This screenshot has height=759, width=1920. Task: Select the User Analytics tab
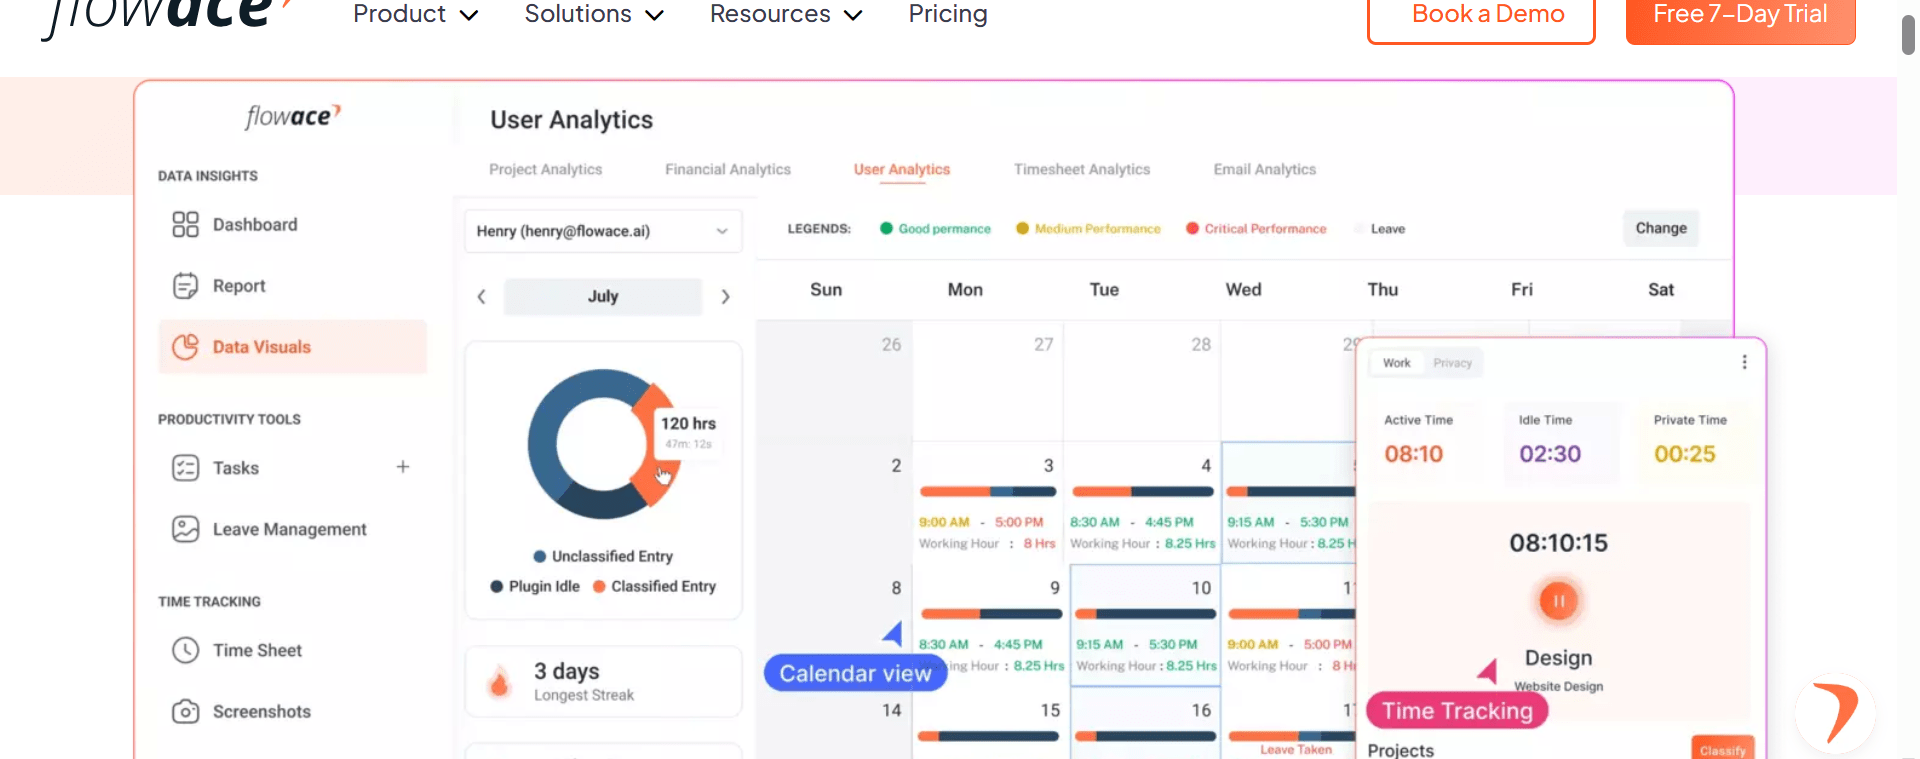coord(902,170)
